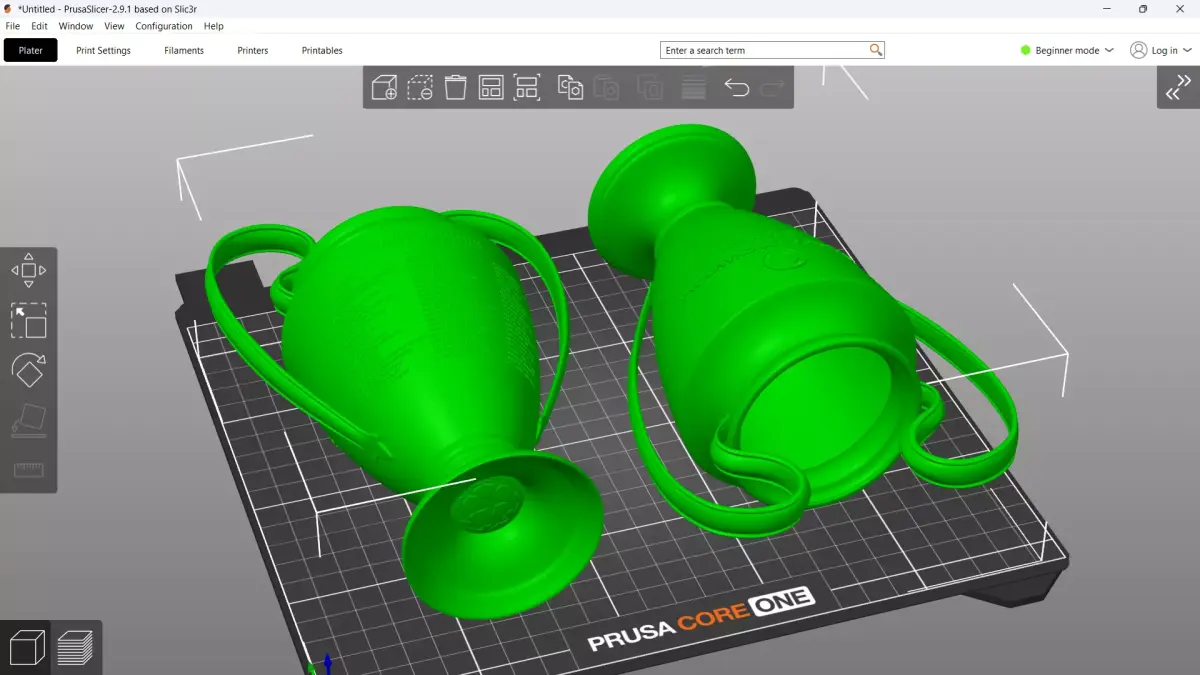The width and height of the screenshot is (1200, 675).
Task: Open the Window menu
Action: 76,26
